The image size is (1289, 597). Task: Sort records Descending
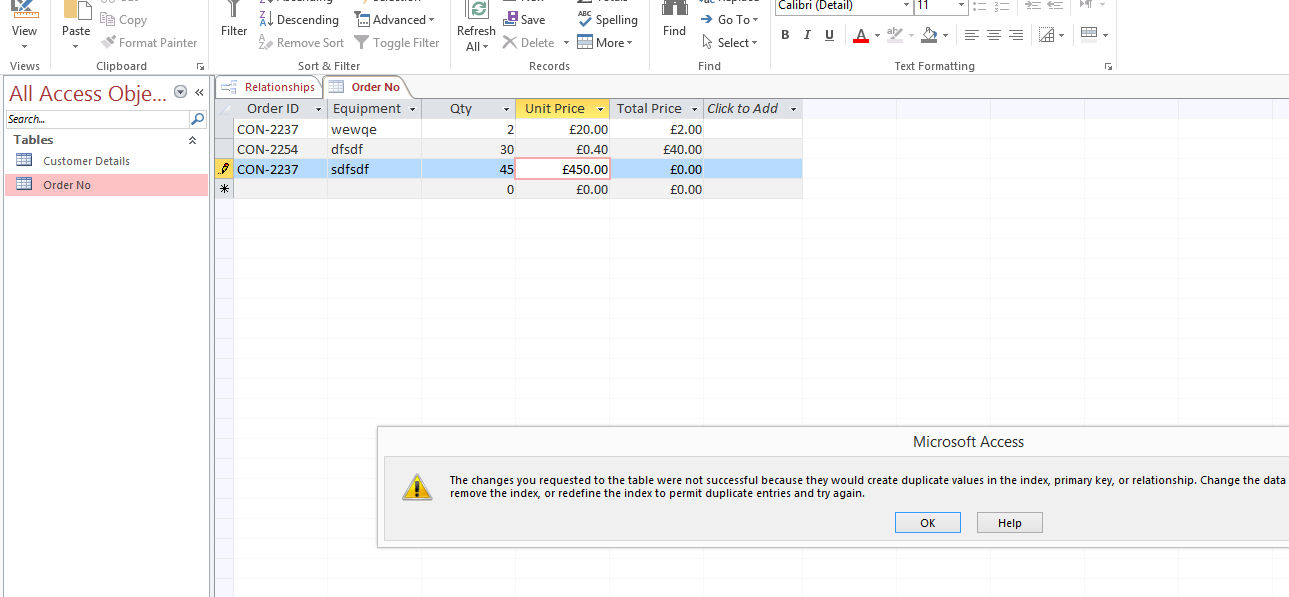298,20
